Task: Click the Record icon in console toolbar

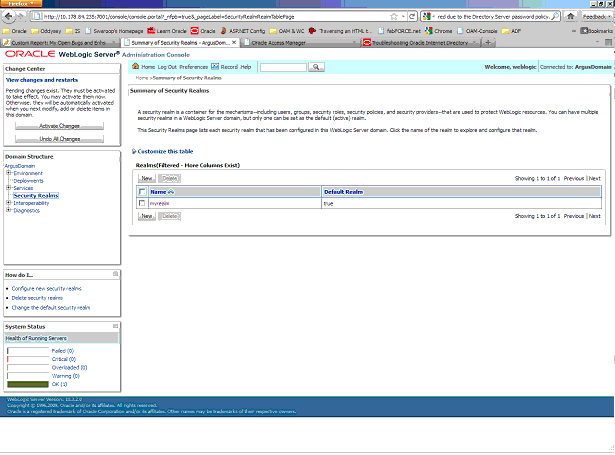Action: point(215,67)
